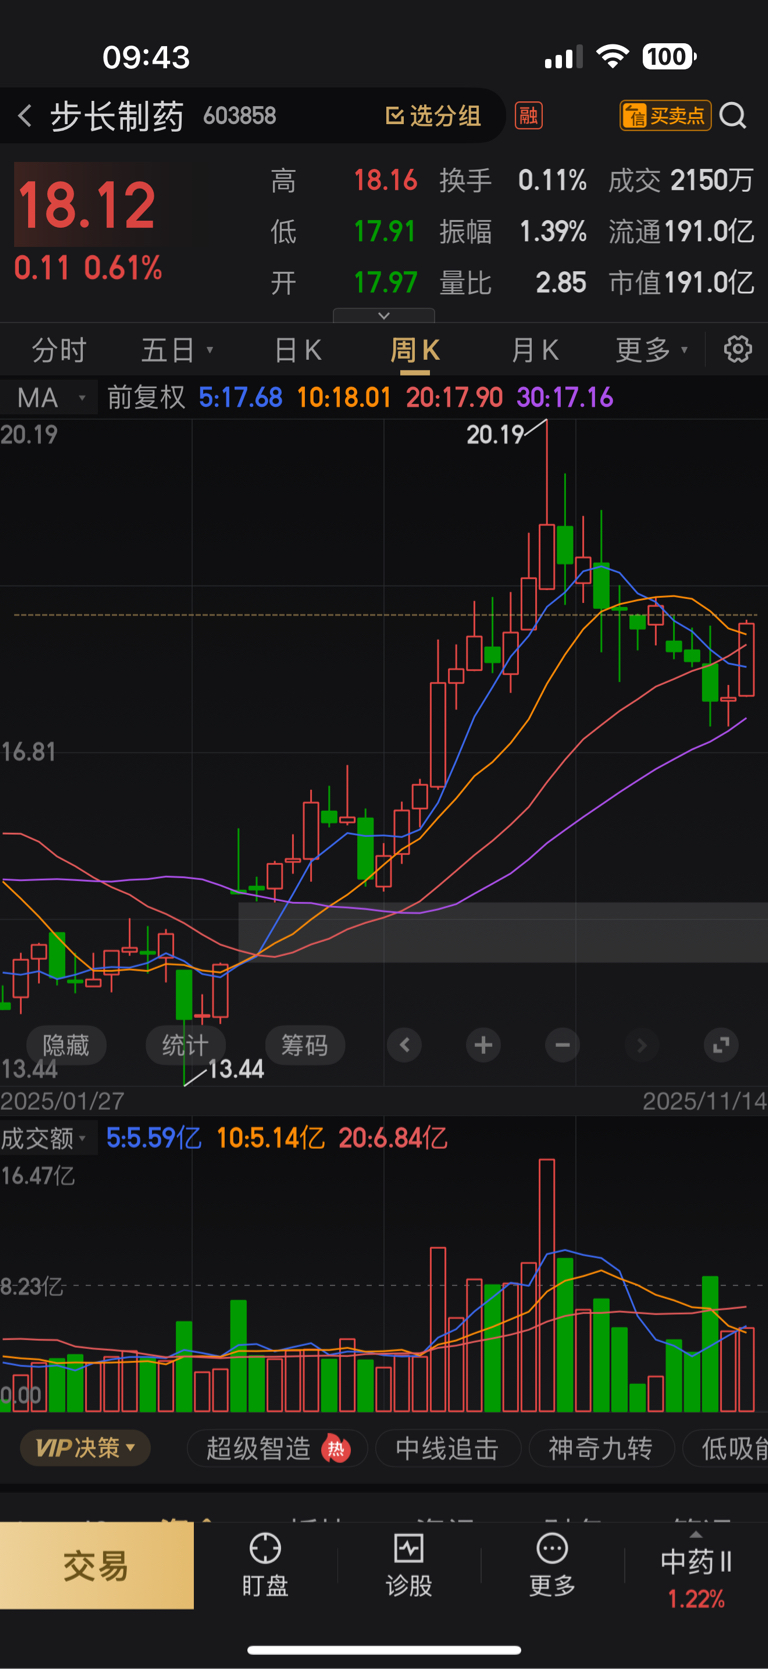The image size is (768, 1669).
Task: Tap the 买卖点 badge icon
Action: tap(665, 116)
